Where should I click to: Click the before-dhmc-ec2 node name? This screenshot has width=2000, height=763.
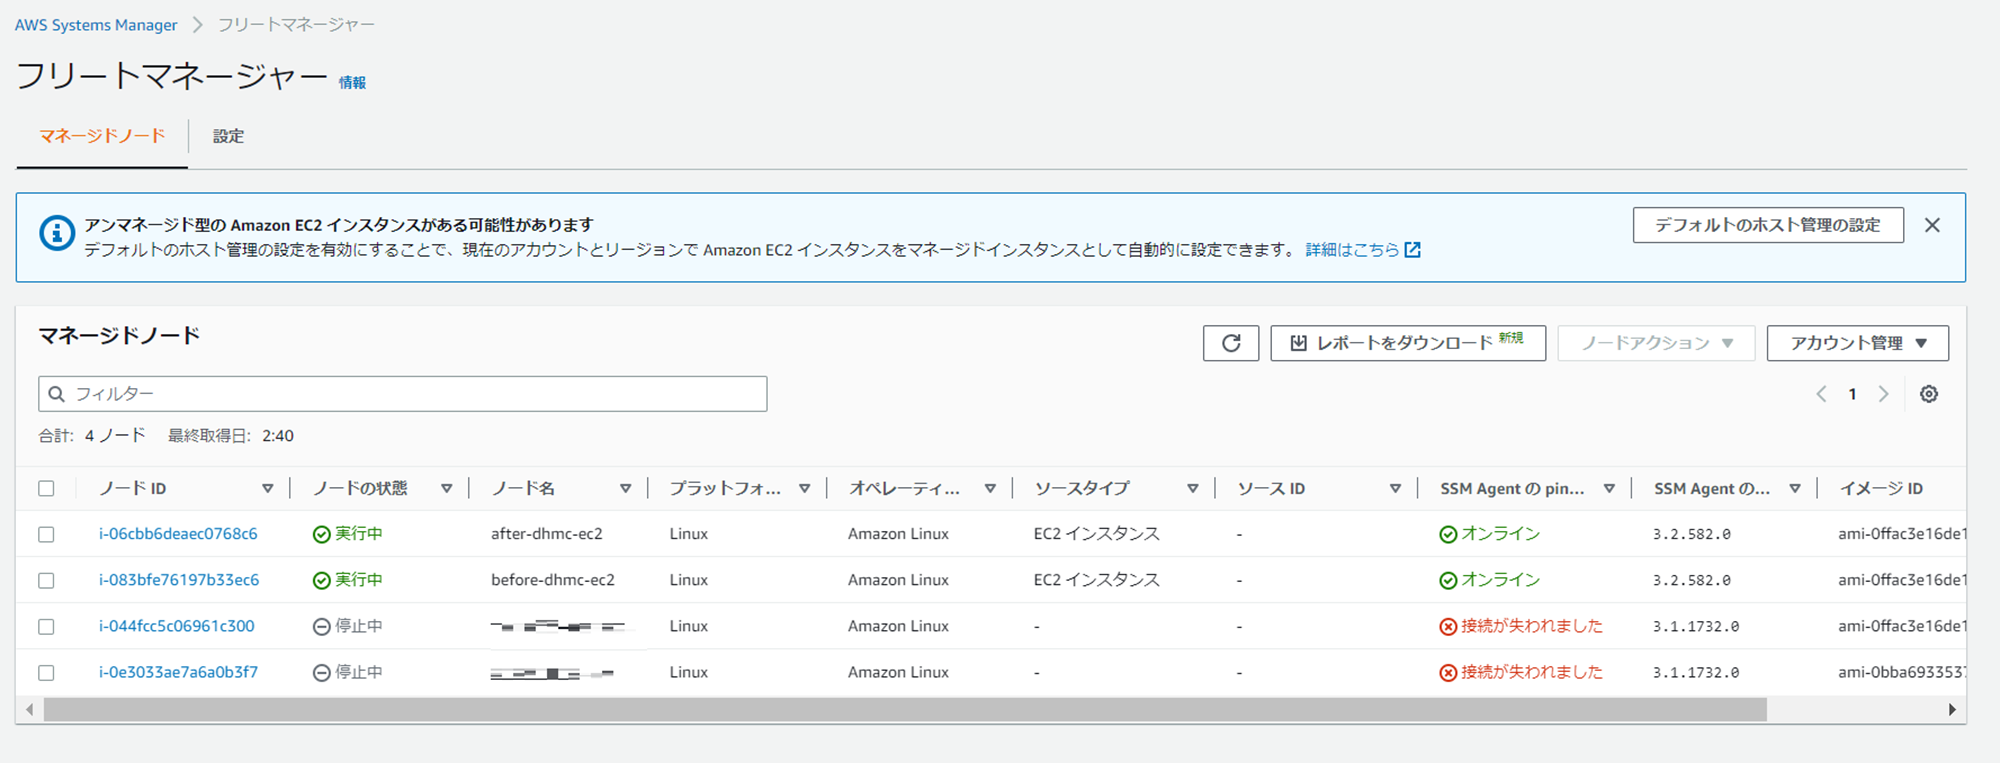click(x=553, y=580)
